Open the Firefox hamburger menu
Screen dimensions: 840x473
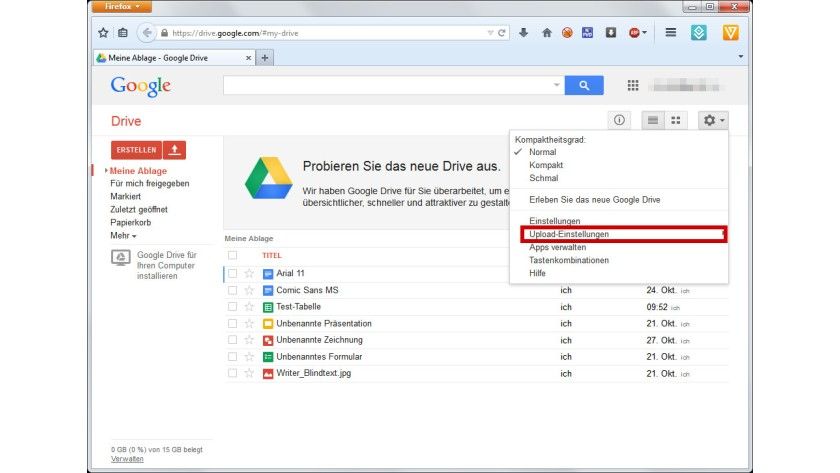pos(670,33)
